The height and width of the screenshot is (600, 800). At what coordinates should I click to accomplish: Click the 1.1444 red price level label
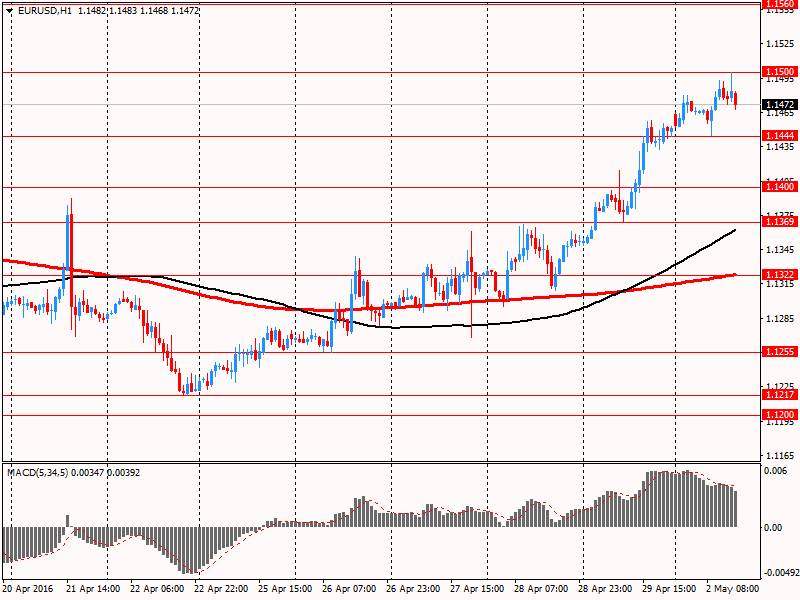(780, 136)
